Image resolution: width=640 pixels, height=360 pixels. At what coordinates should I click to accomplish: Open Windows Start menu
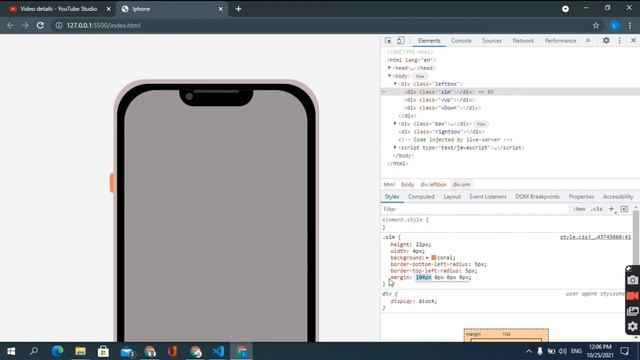pos(11,351)
